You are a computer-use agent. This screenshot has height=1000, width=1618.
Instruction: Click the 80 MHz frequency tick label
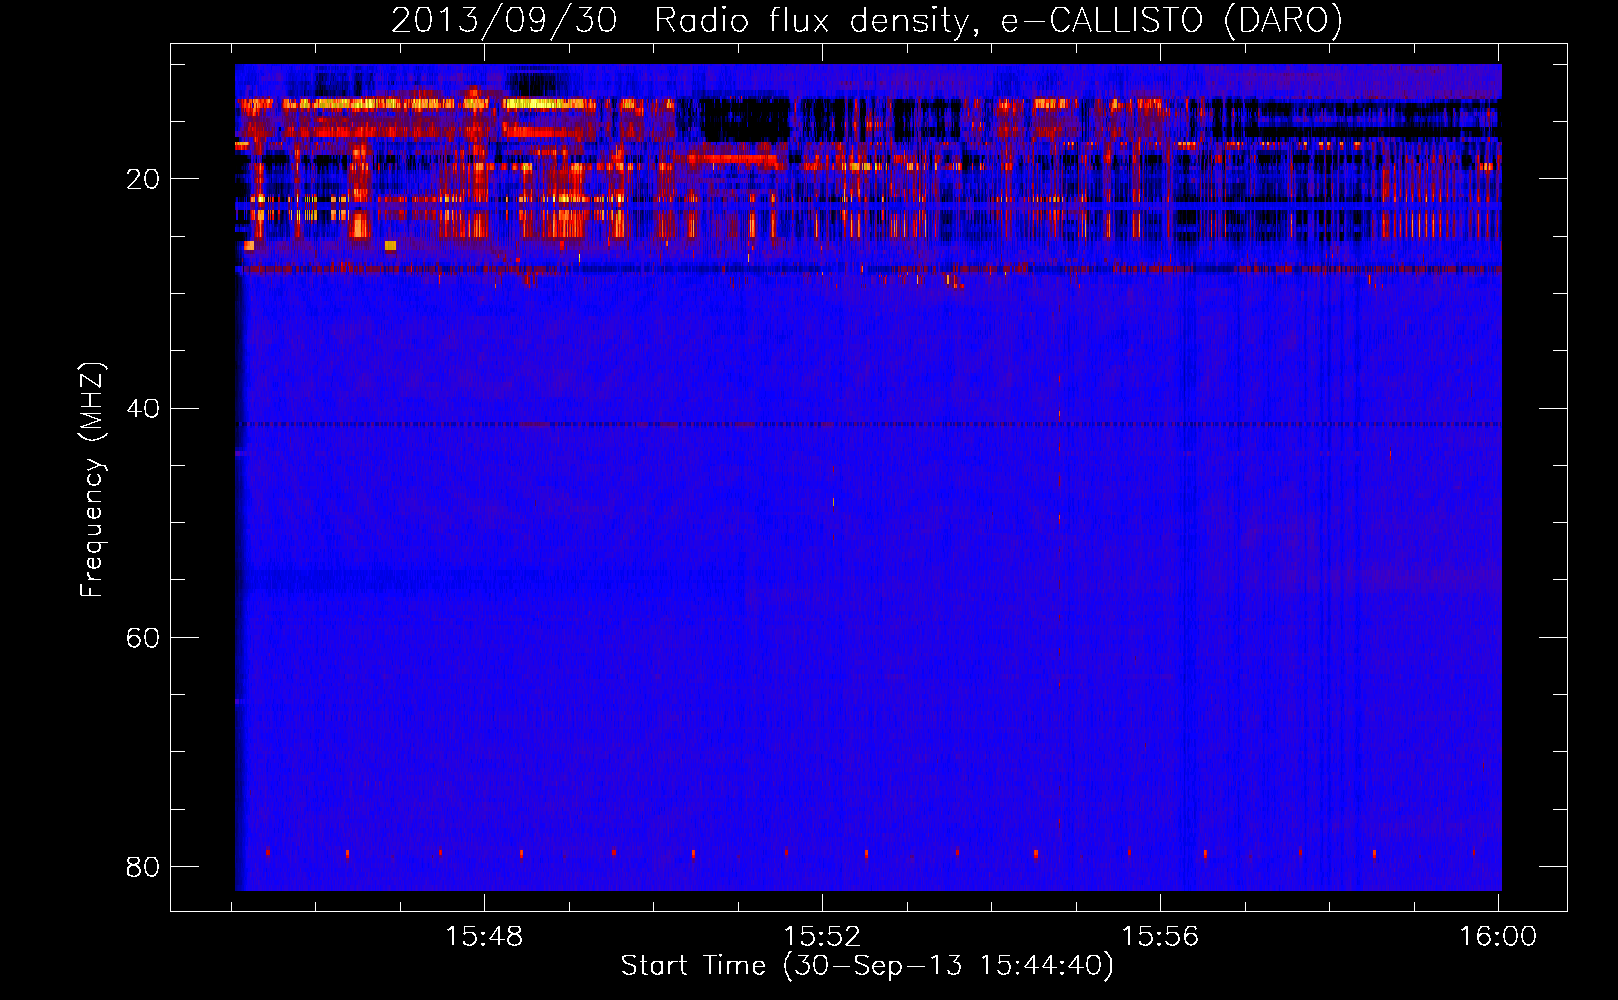[143, 866]
